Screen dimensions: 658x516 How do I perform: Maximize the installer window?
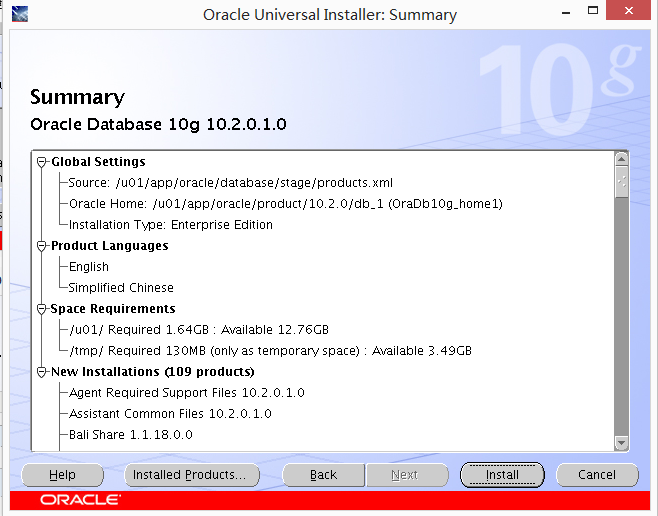coord(593,10)
